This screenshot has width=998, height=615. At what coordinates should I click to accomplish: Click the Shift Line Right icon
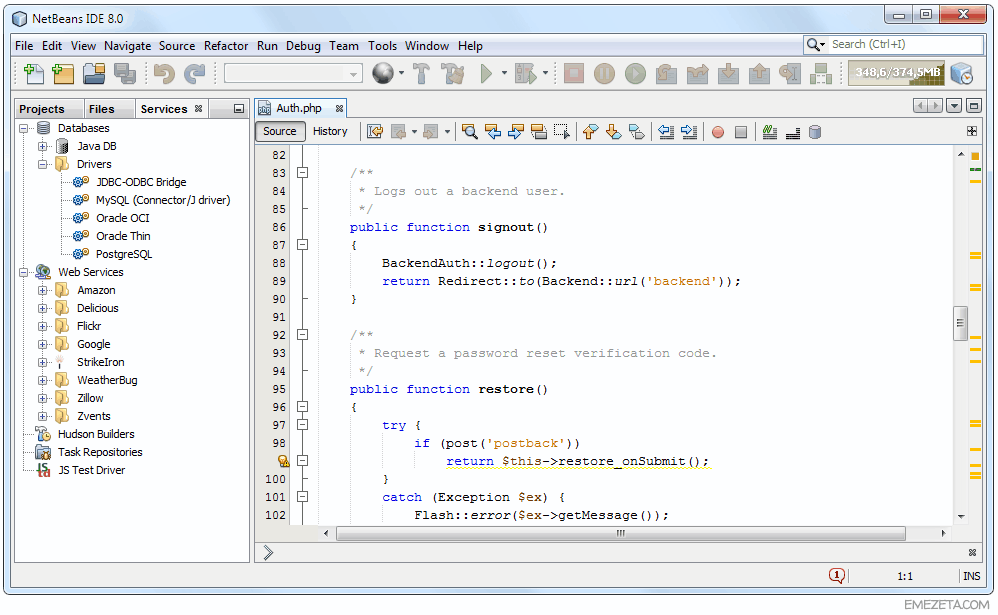coord(689,132)
